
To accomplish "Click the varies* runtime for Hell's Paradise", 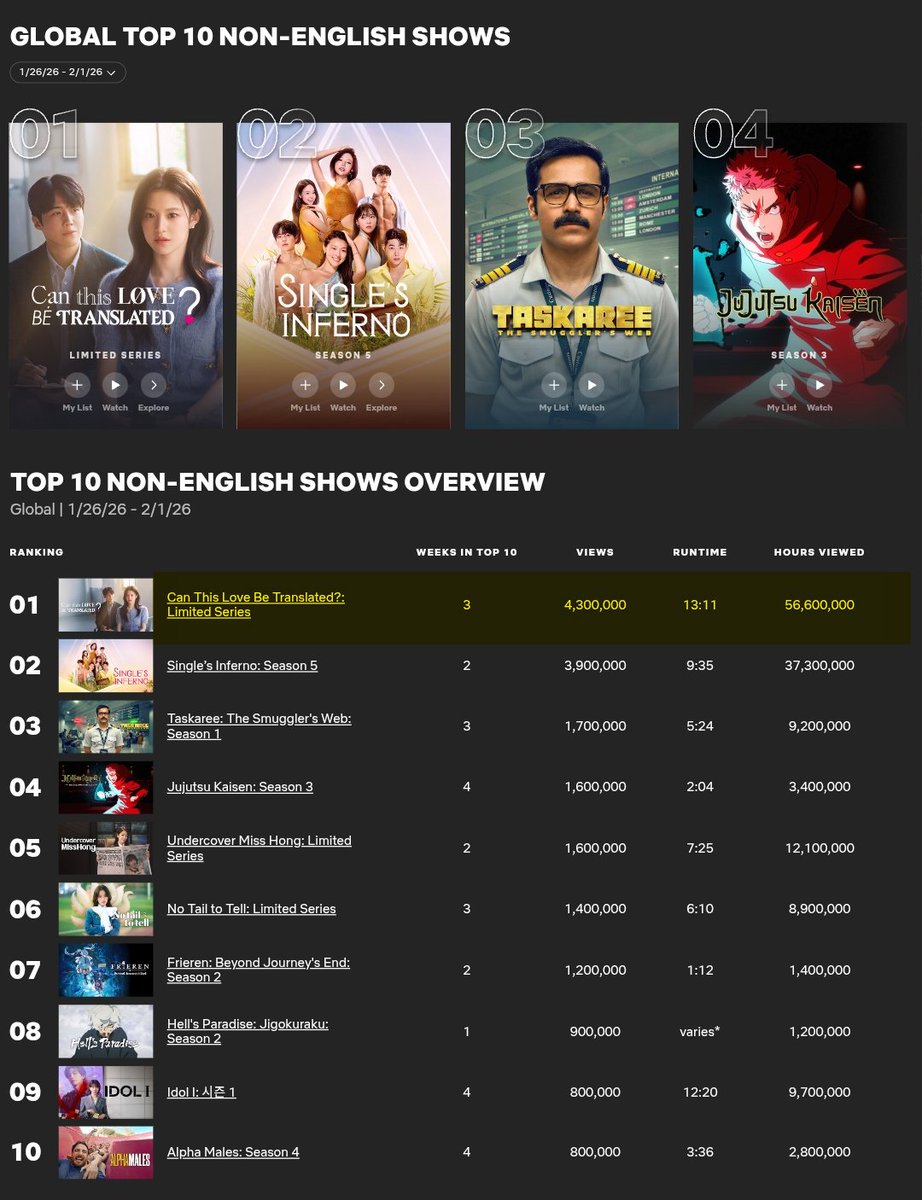I will pyautogui.click(x=700, y=1031).
